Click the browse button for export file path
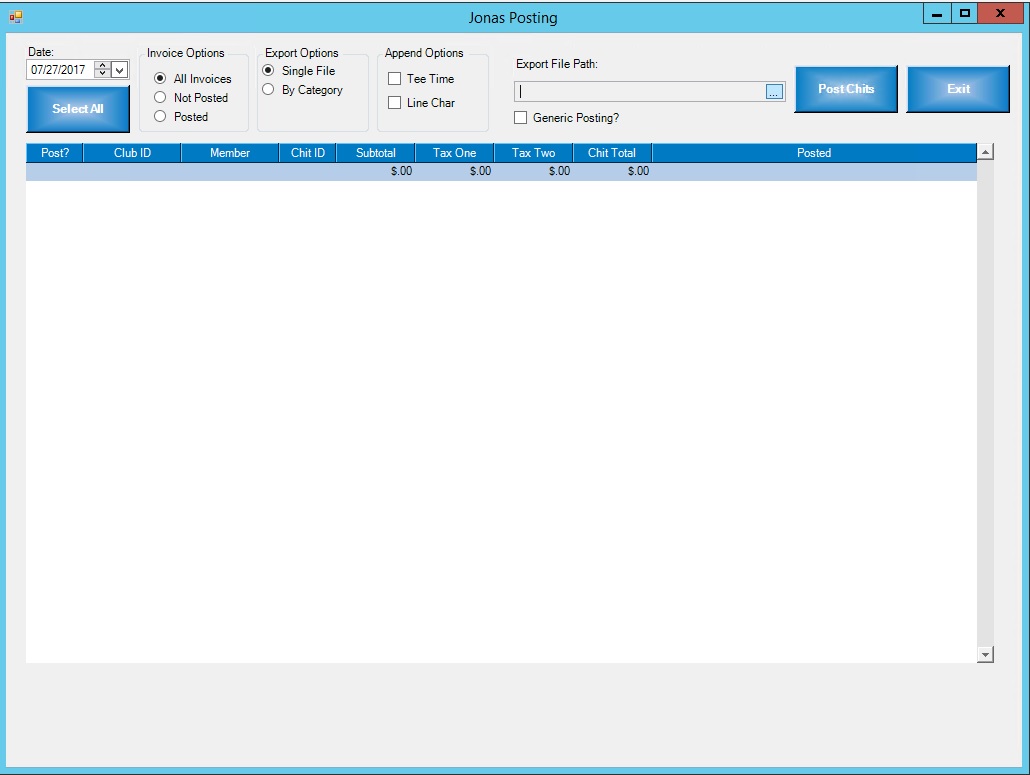 point(774,92)
